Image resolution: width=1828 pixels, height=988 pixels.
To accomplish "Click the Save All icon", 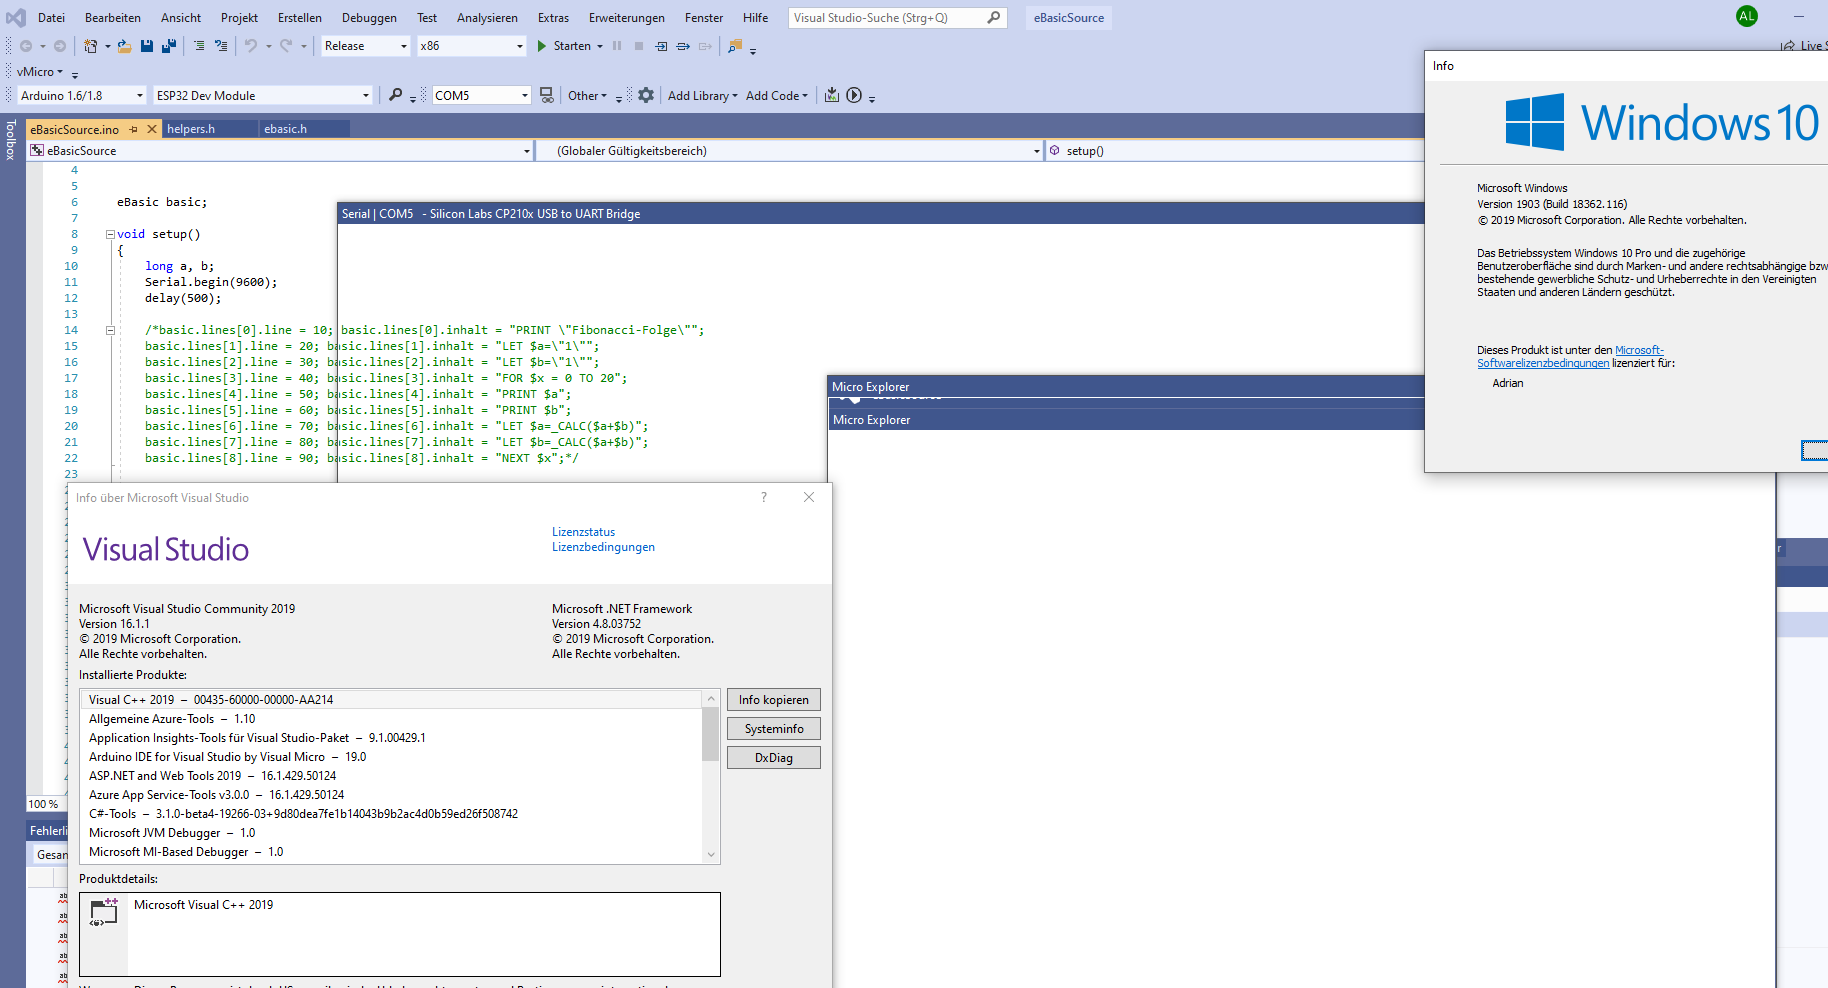I will click(x=168, y=46).
